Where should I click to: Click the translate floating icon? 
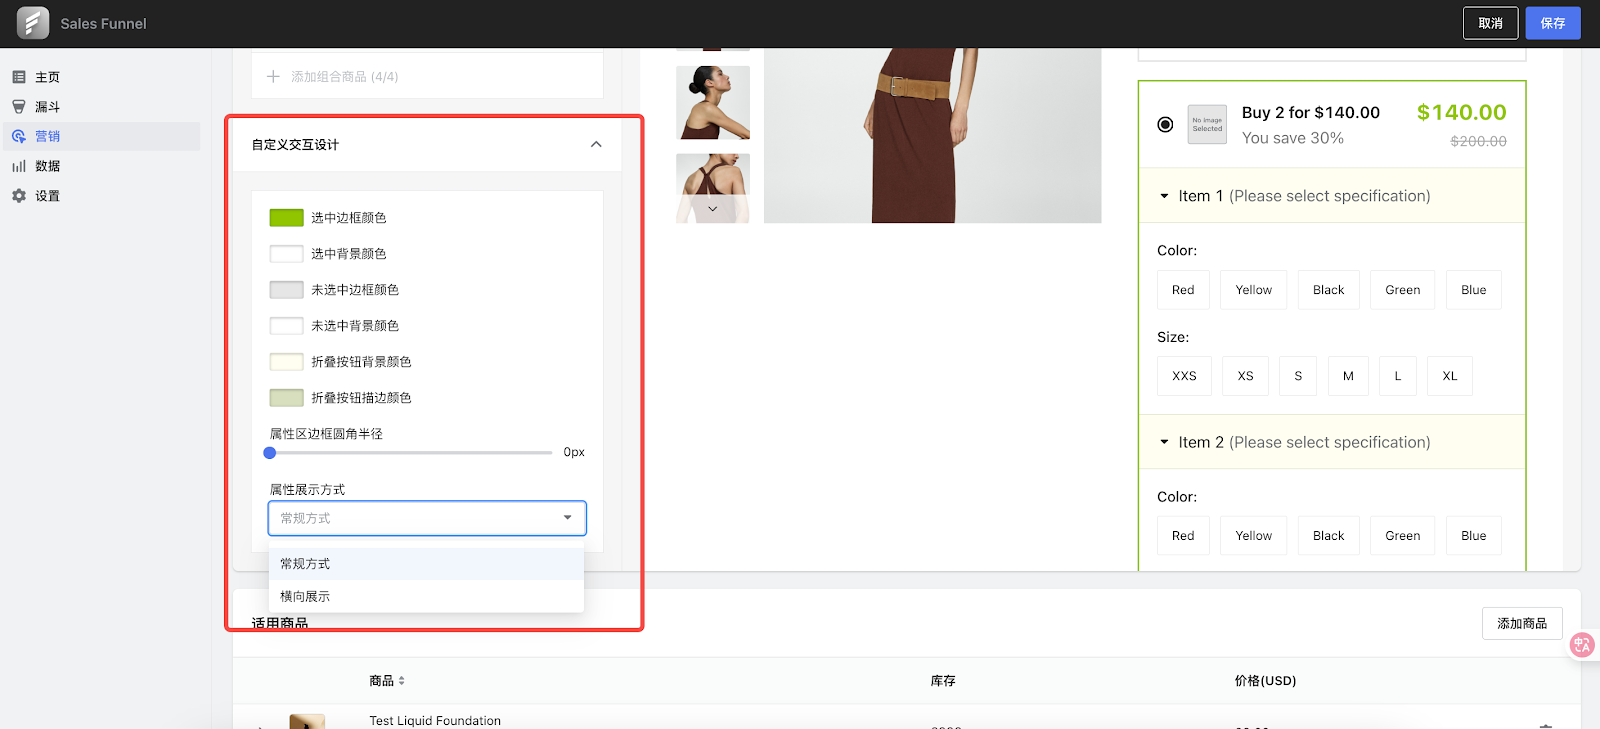point(1582,645)
